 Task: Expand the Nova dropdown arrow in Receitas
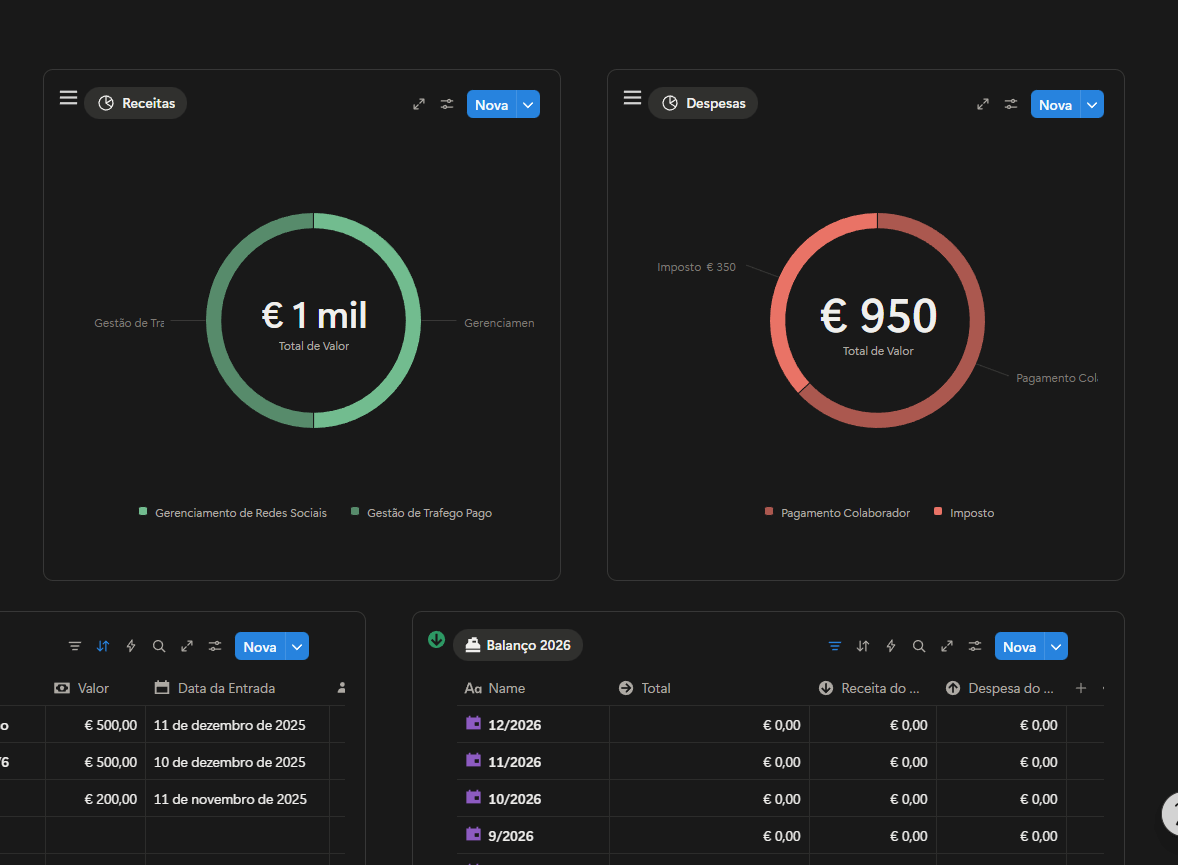coord(529,105)
